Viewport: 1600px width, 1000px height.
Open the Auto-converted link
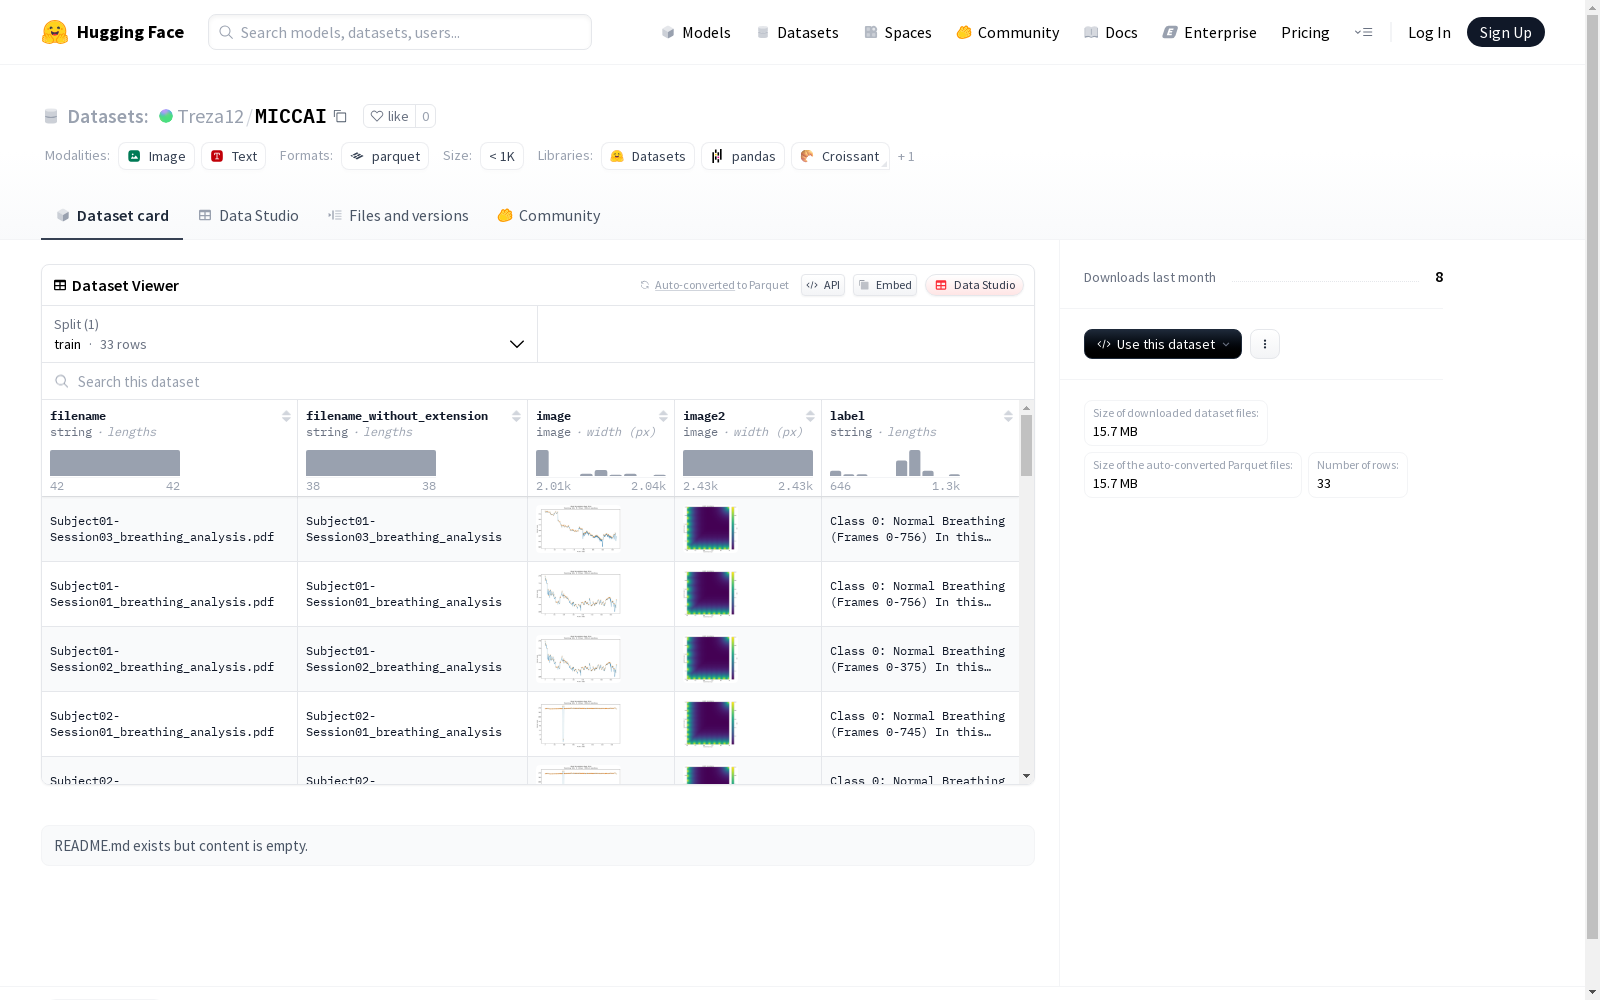click(x=695, y=285)
